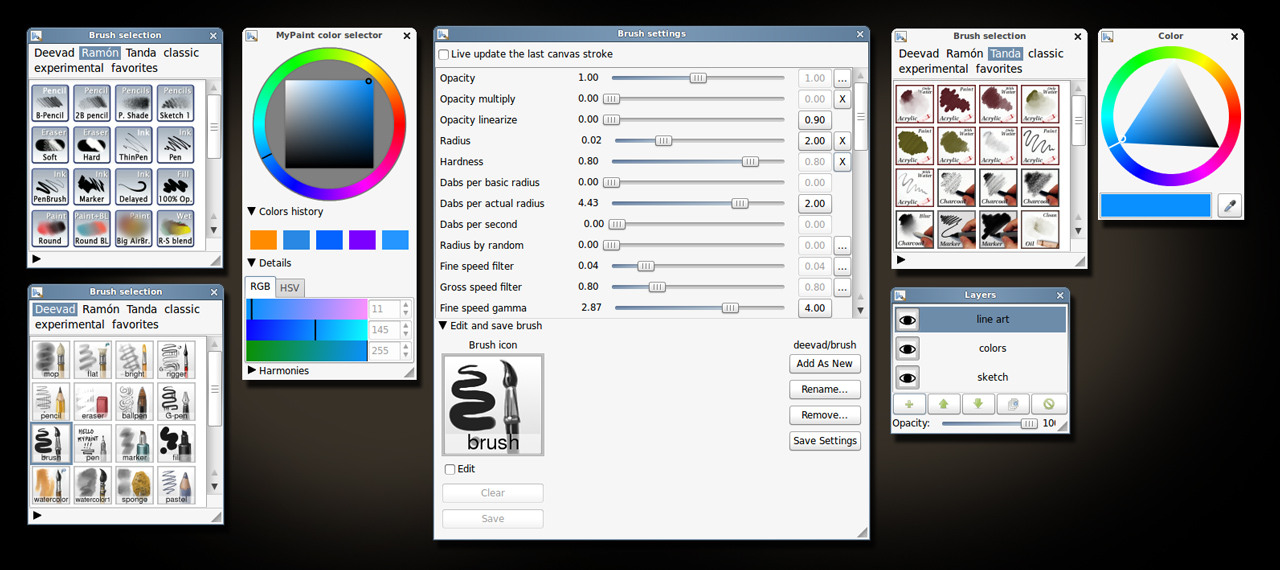Viewport: 1280px width, 570px height.
Task: Choose the Big AirBr. paint brush
Action: tap(134, 229)
